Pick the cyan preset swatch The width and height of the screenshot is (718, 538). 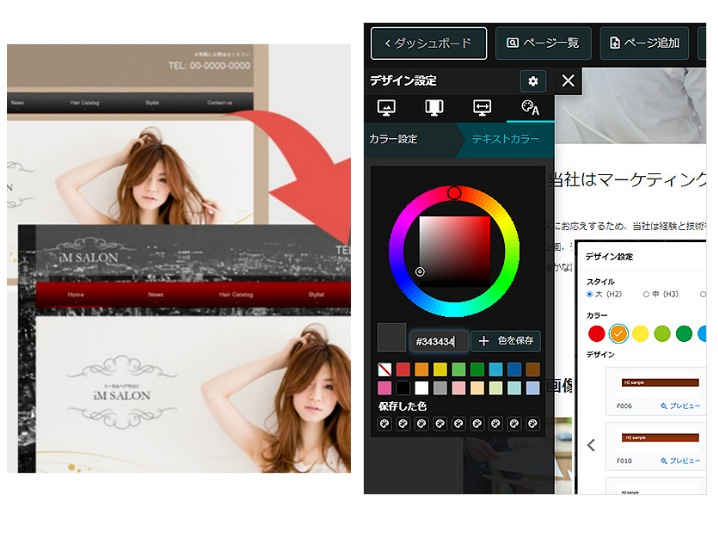(x=495, y=370)
